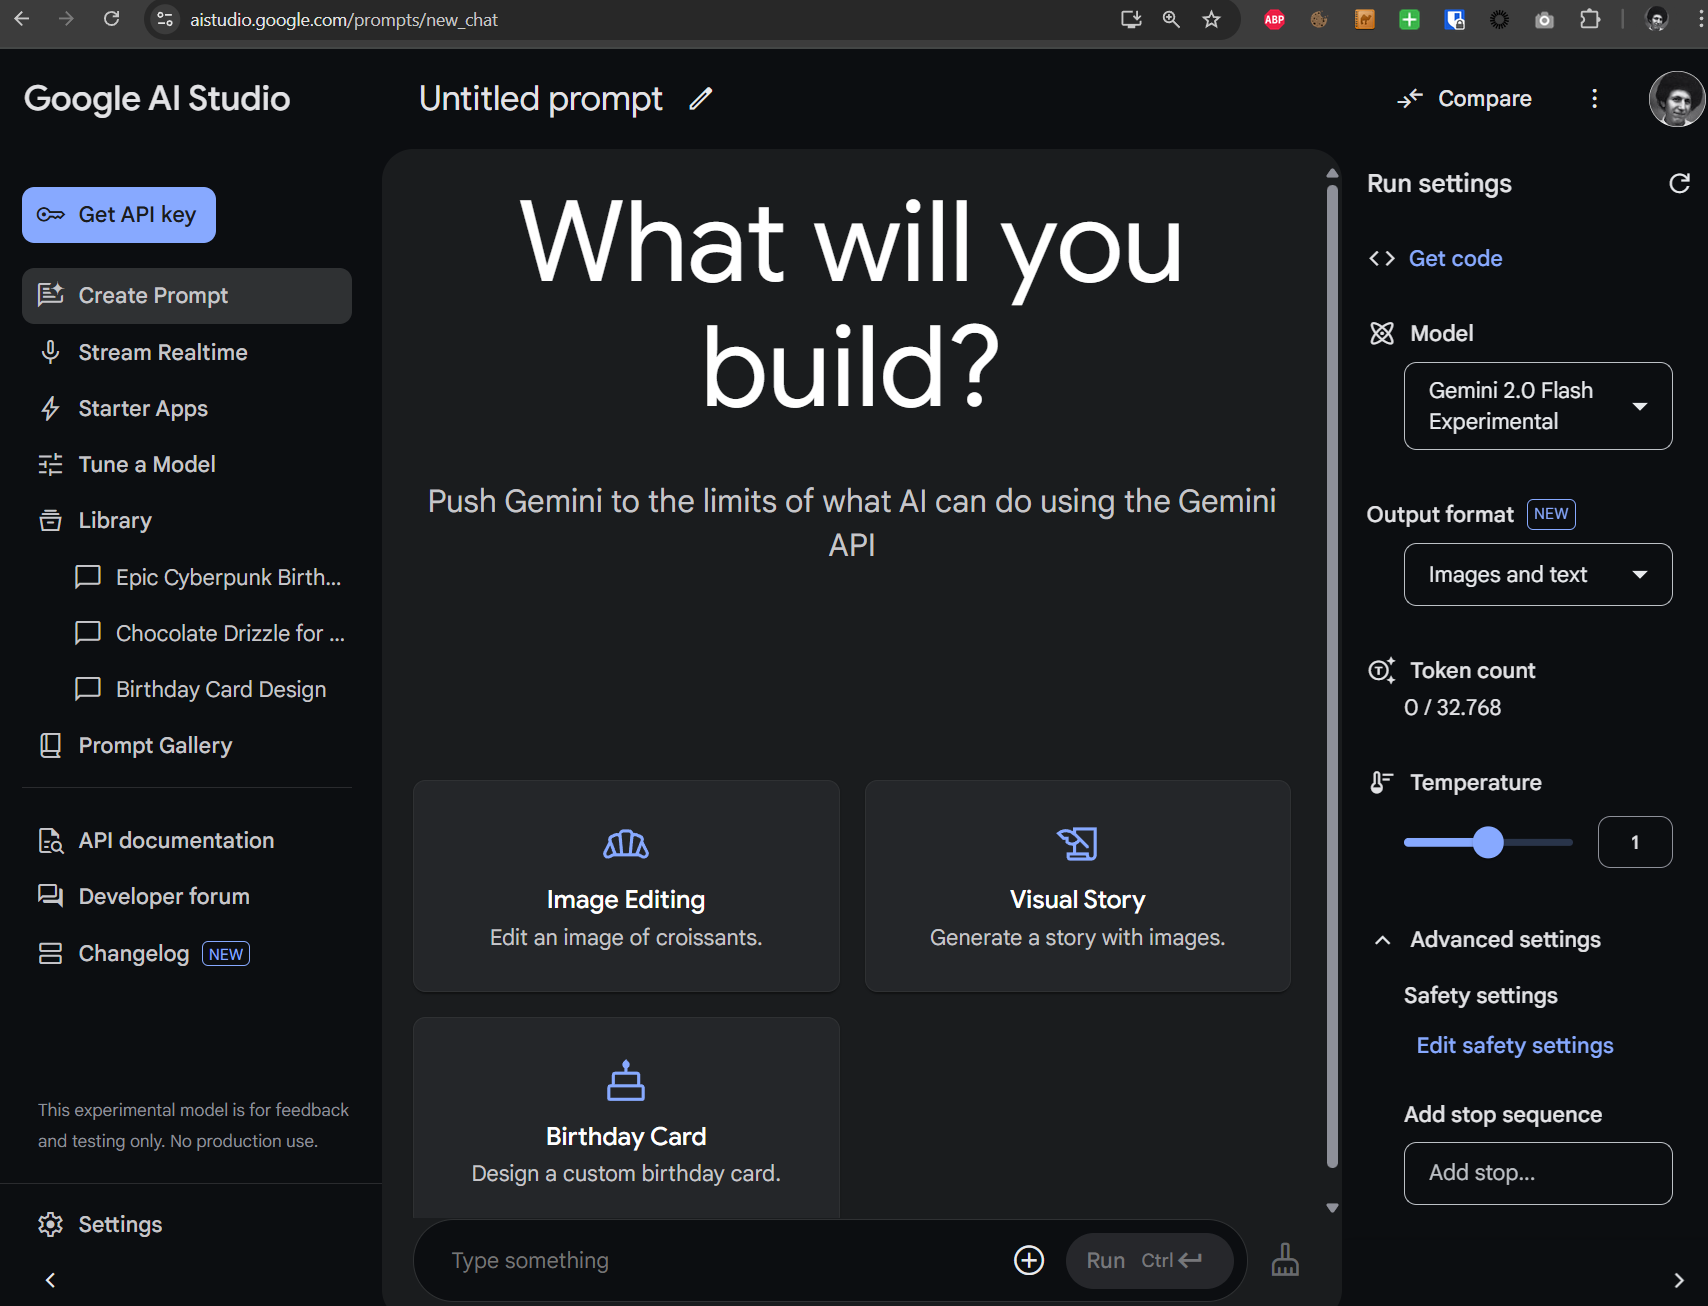Click the Image Editing croissant icon

[626, 845]
